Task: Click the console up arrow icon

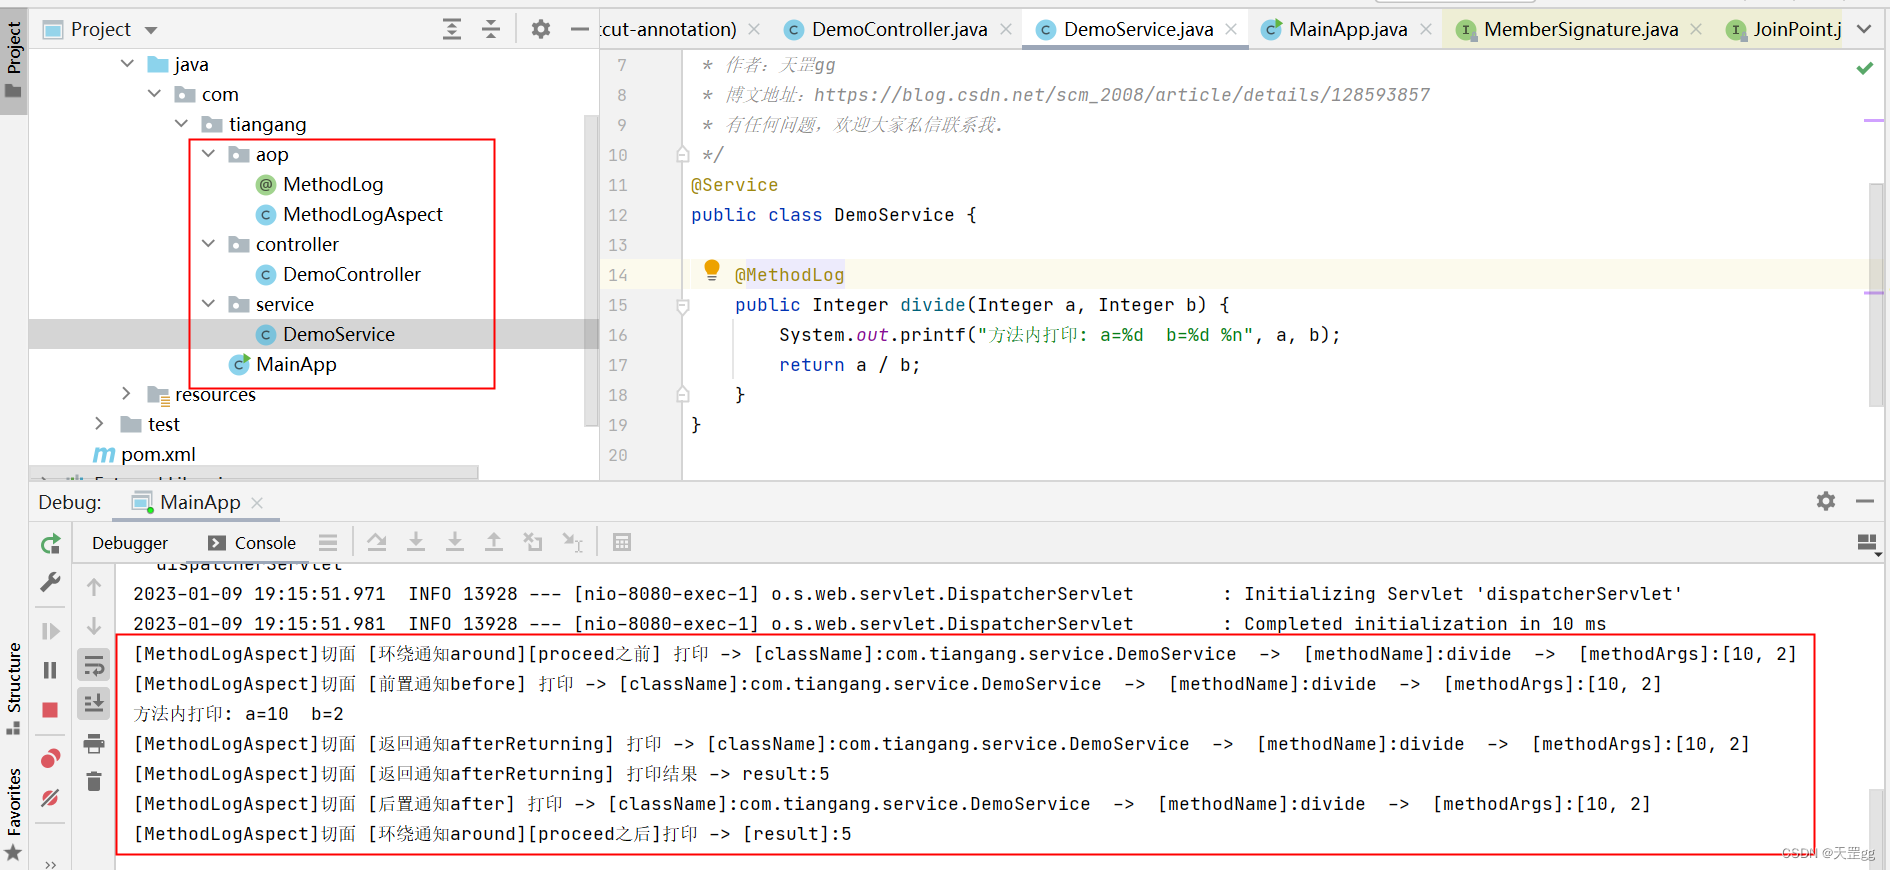Action: tap(94, 587)
